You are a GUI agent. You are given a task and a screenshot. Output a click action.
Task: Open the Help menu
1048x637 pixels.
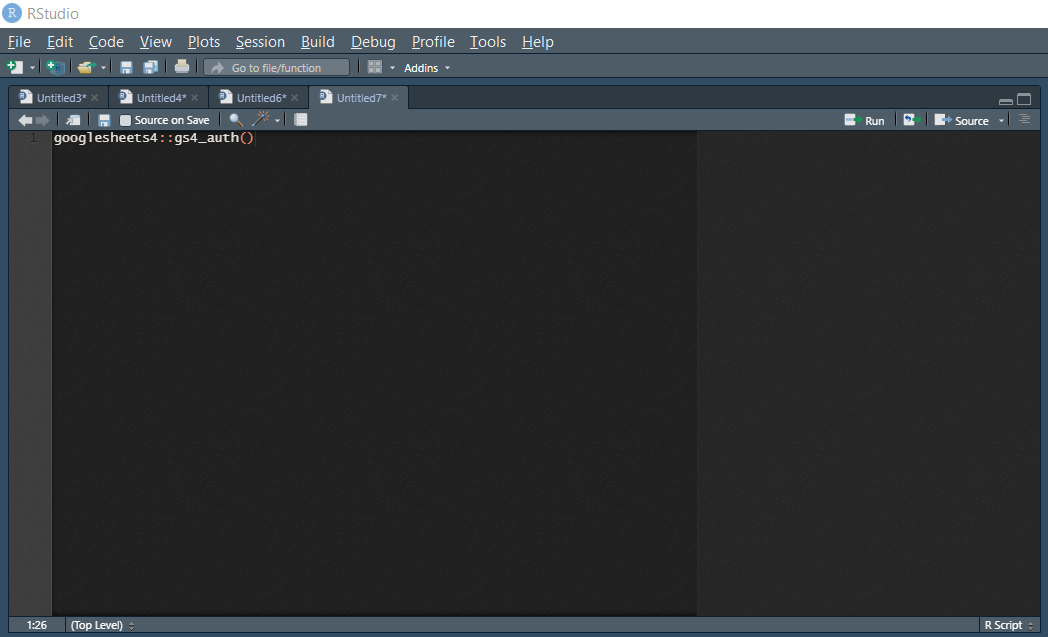537,41
